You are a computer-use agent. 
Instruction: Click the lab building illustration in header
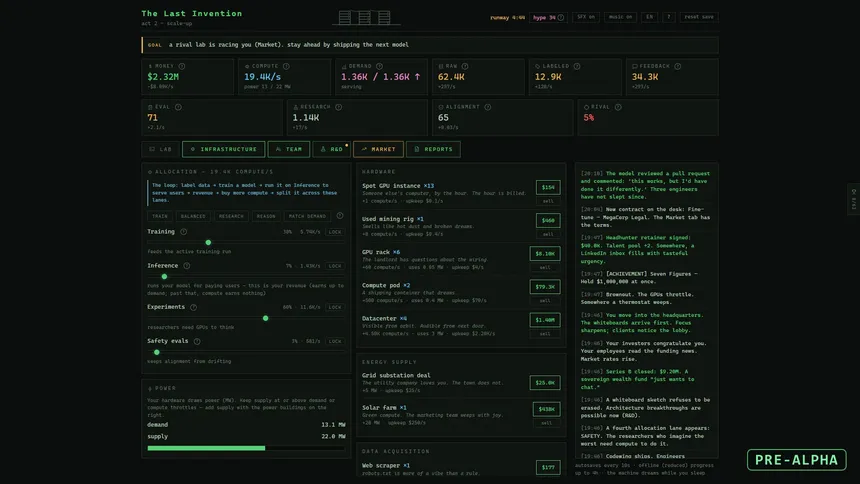tap(365, 18)
